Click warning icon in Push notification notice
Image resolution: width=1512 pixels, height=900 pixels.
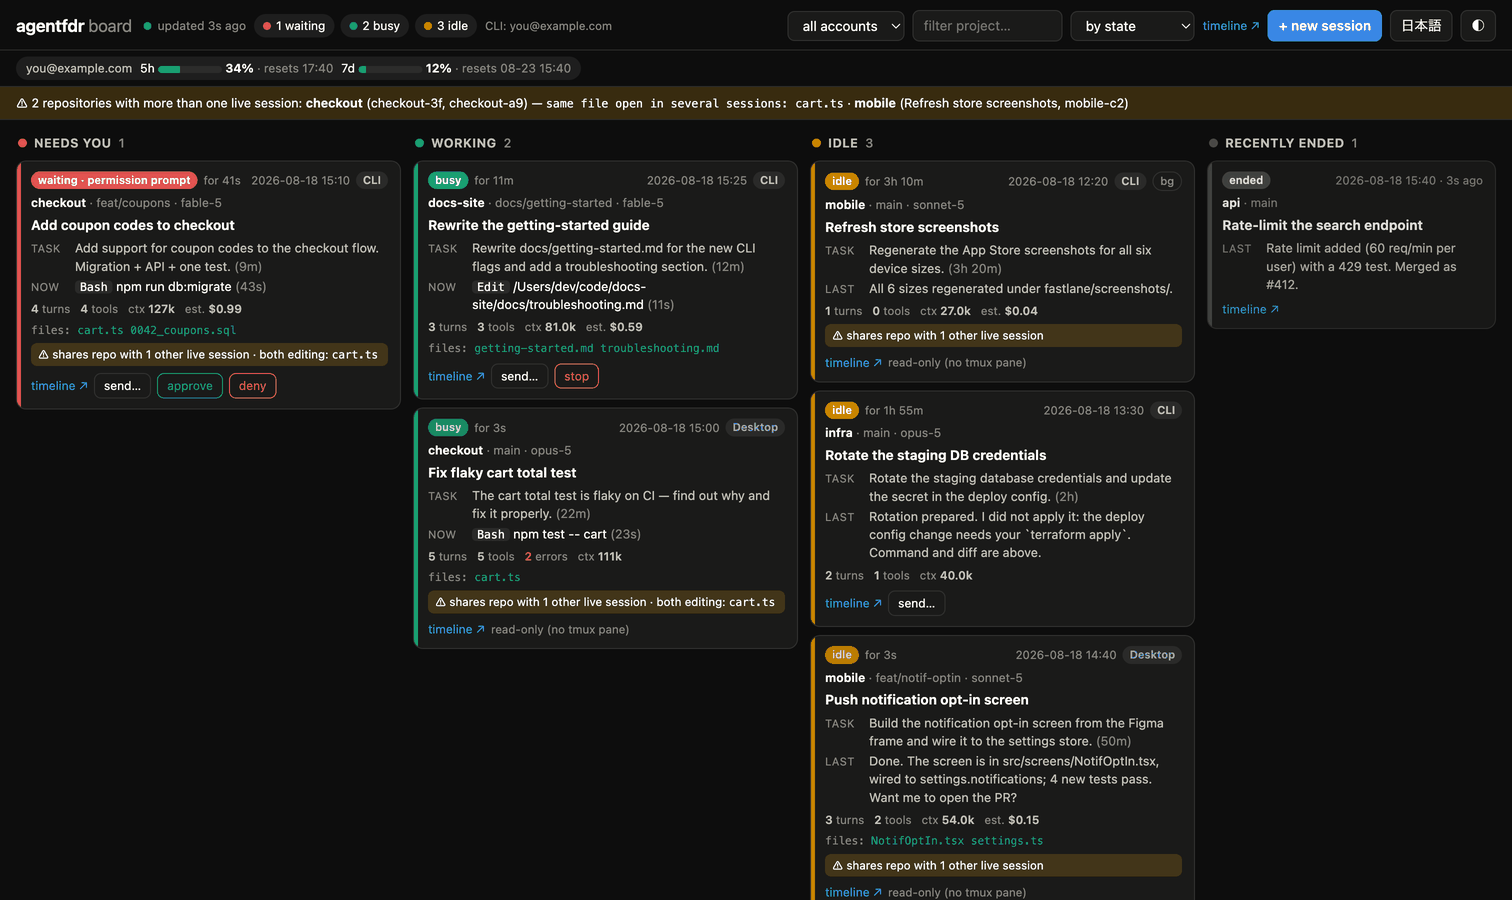[x=838, y=865]
